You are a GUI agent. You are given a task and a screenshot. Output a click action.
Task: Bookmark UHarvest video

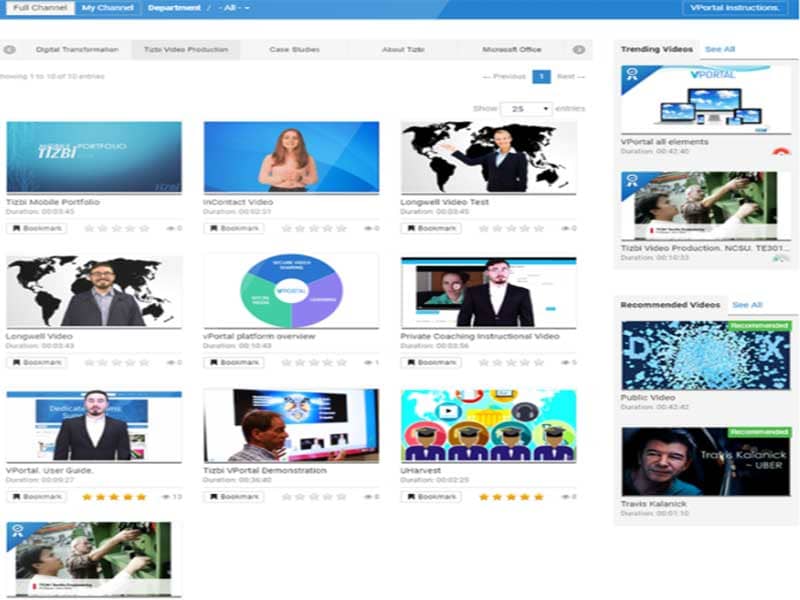(431, 496)
